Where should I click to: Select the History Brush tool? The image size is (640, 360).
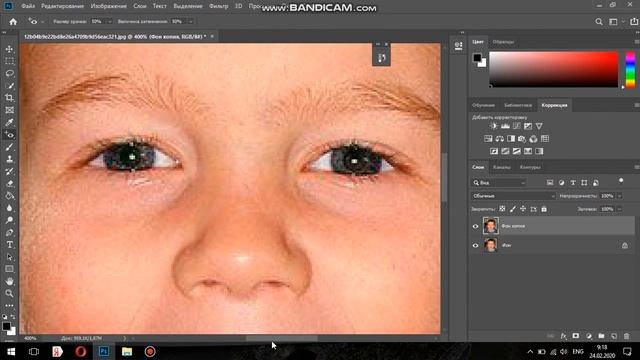[9, 171]
